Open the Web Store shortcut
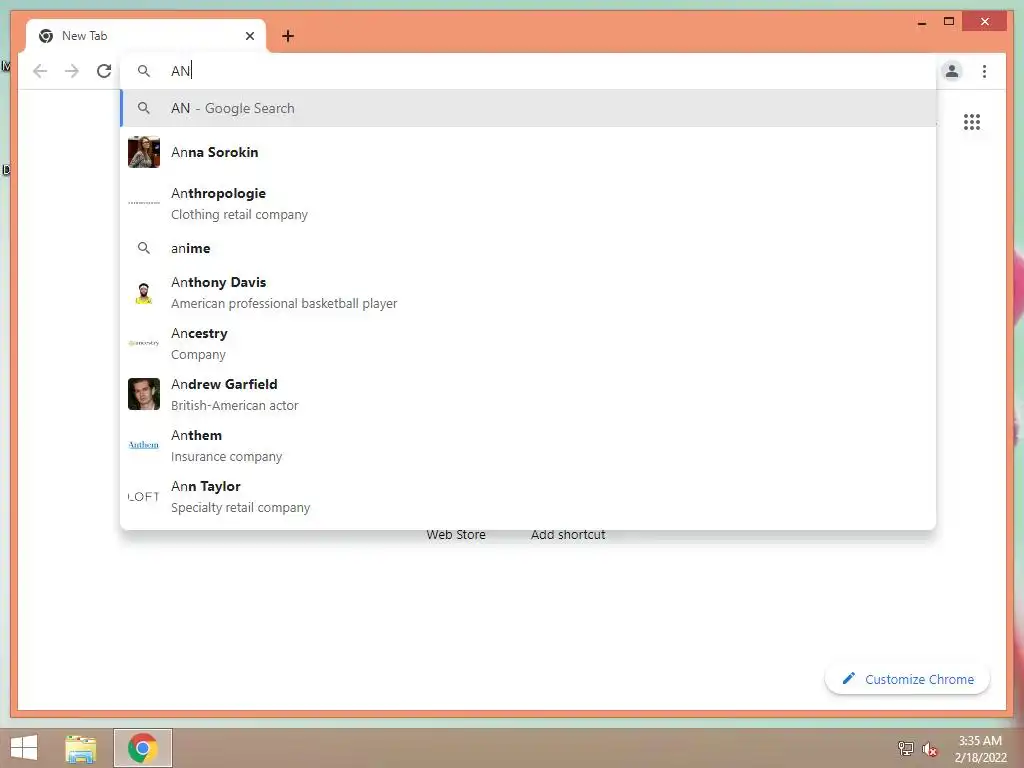 [456, 534]
